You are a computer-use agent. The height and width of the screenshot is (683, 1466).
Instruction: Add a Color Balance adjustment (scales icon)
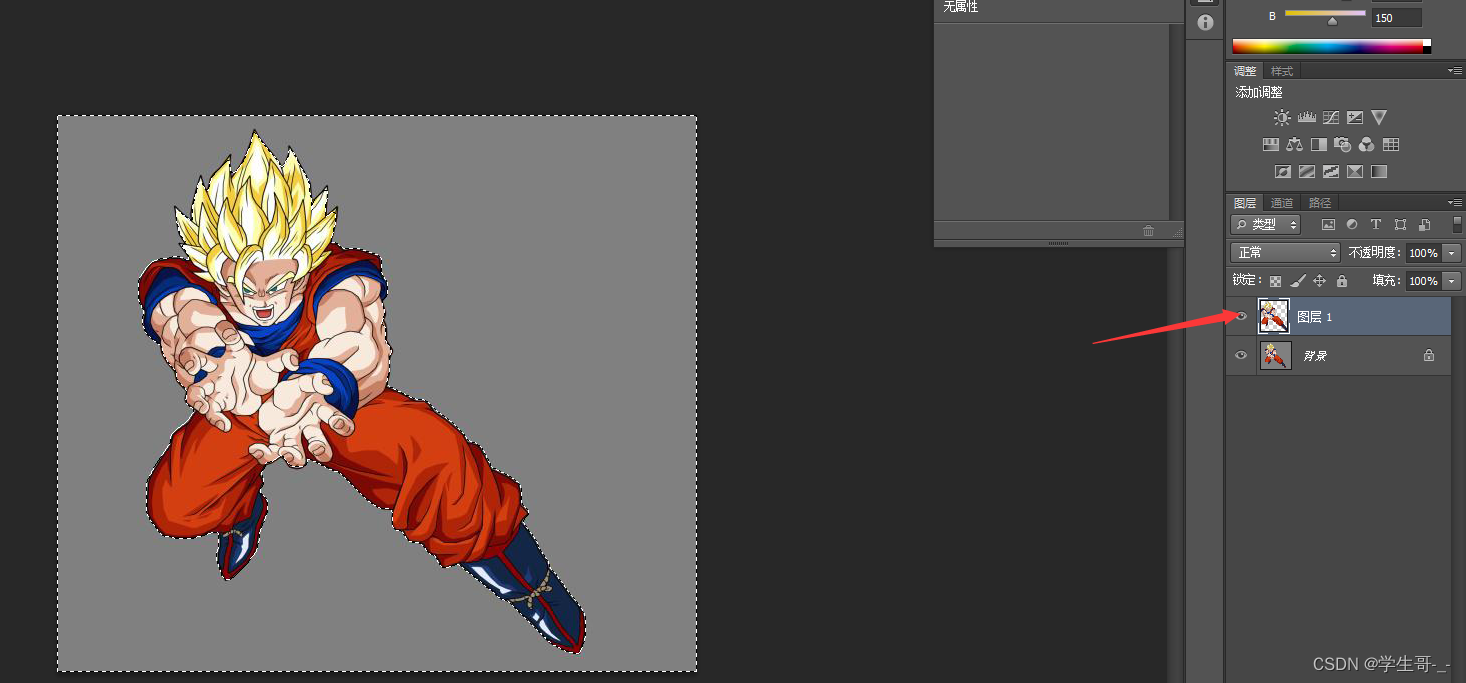1295,145
